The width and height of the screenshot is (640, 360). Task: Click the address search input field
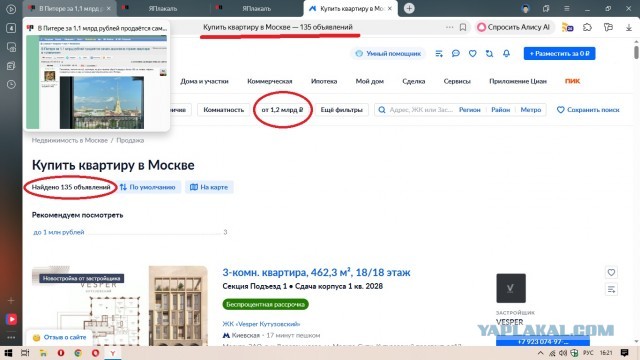coord(420,110)
